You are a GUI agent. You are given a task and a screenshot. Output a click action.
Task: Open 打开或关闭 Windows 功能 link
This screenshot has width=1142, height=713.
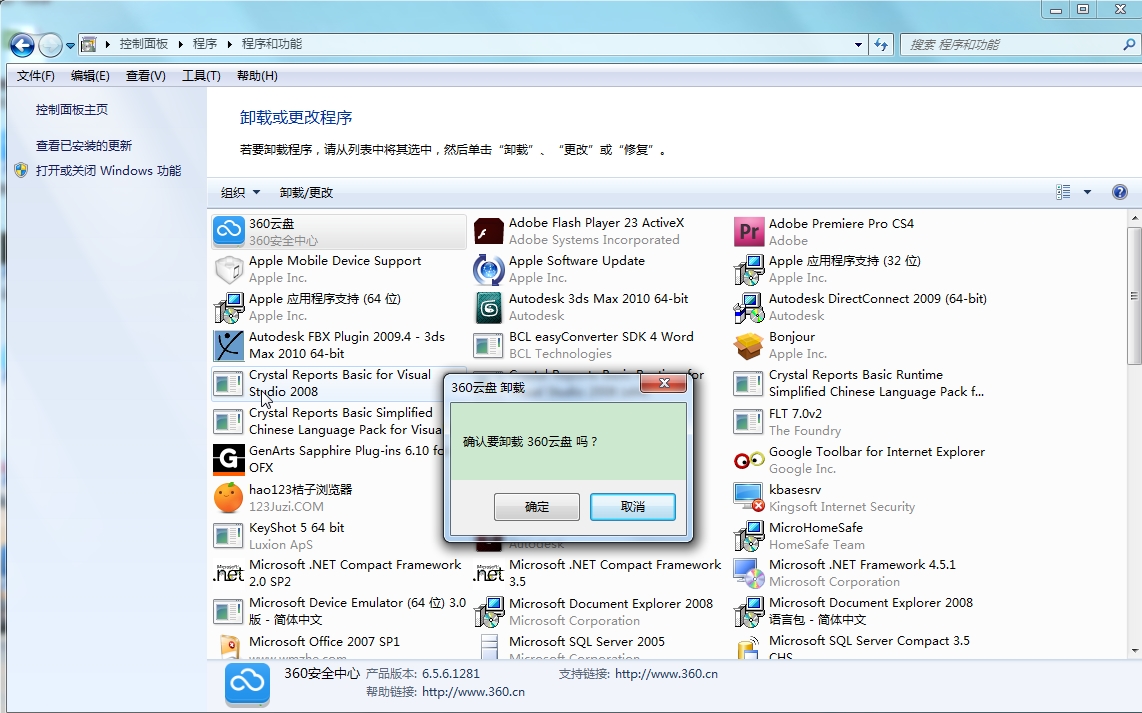click(x=109, y=170)
